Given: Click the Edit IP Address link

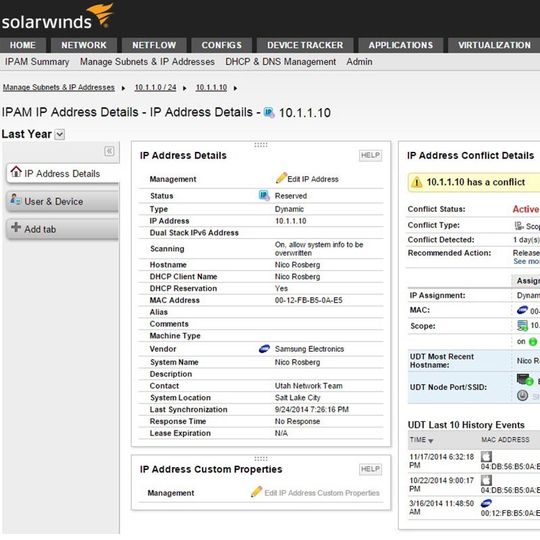Looking at the screenshot, I should point(313,179).
